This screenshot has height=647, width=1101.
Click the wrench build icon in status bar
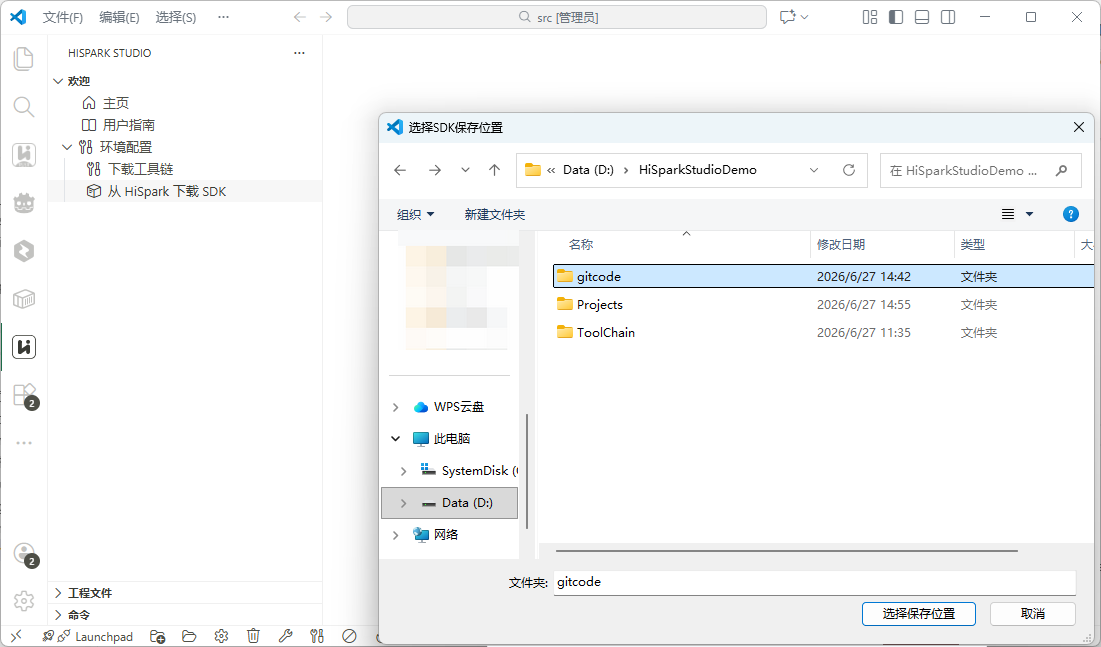(x=285, y=636)
